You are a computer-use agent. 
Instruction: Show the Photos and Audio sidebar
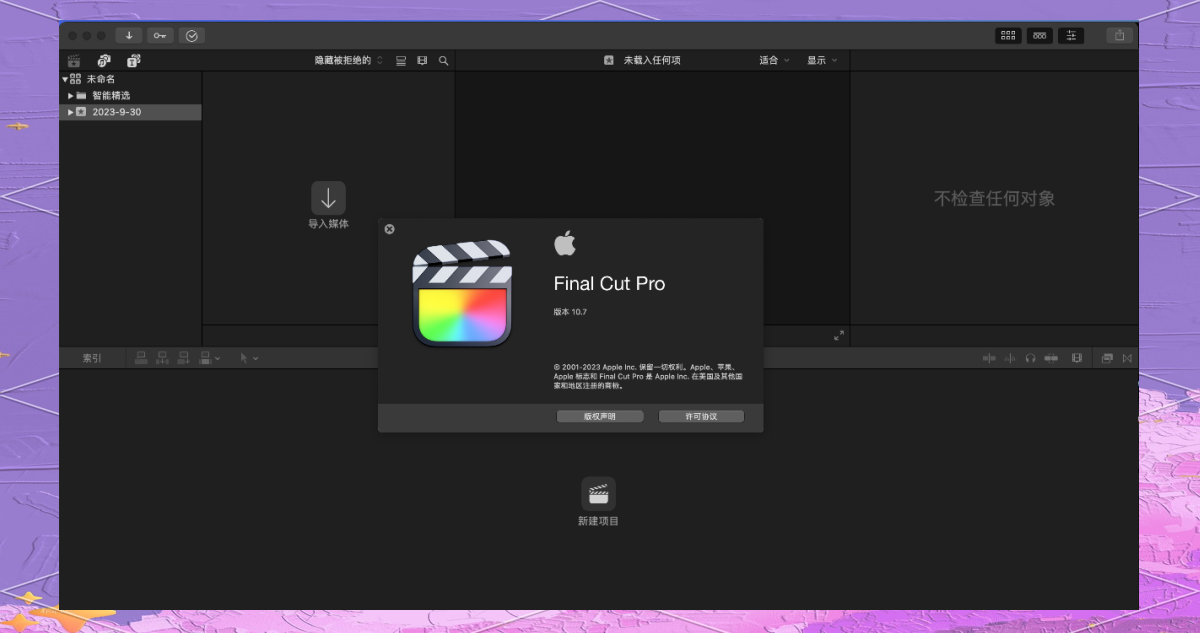point(104,60)
